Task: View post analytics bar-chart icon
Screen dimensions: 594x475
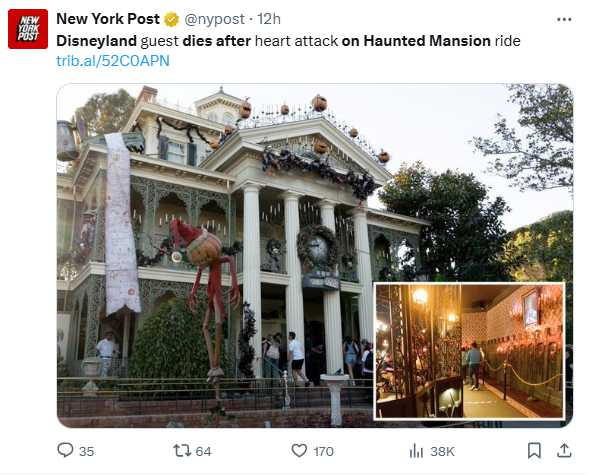Action: pyautogui.click(x=416, y=451)
